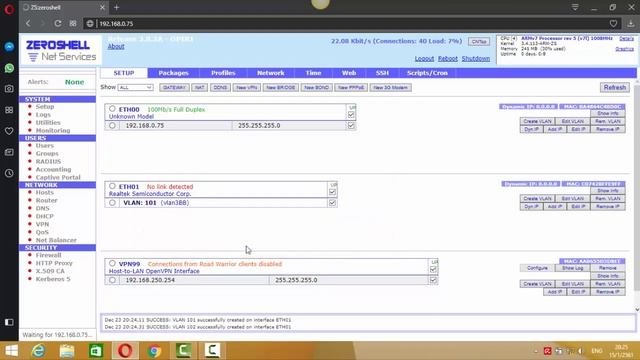Toggle the sidebar panel icon at bottom-left

[x=9, y=322]
